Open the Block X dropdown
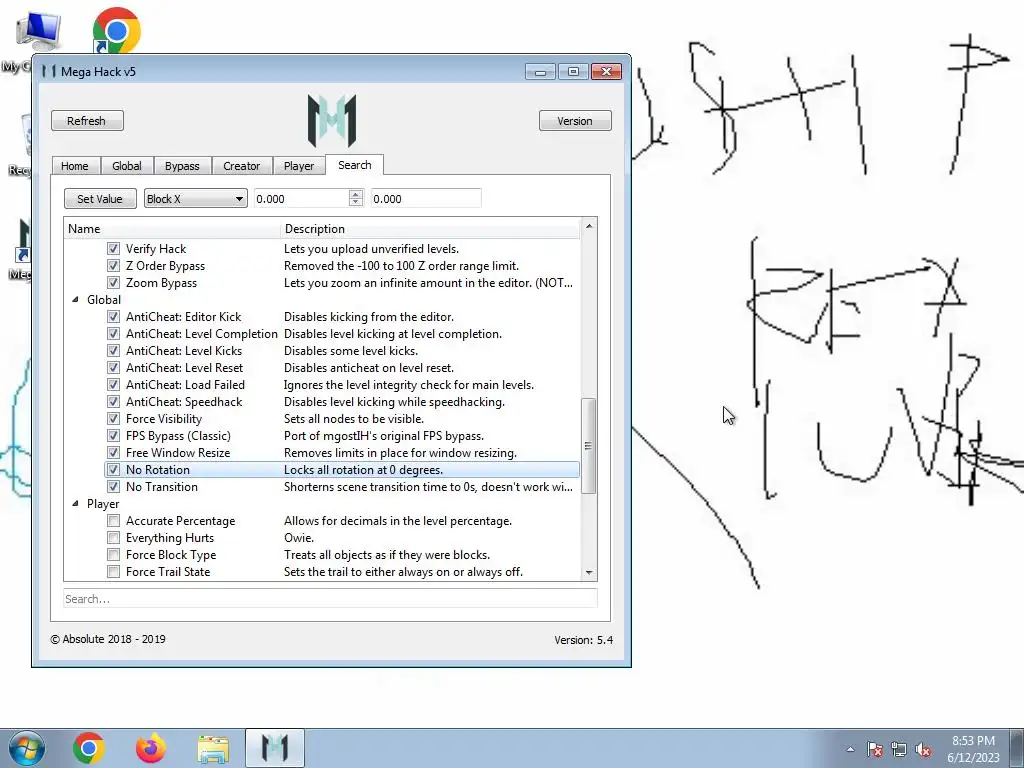Viewport: 1024px width, 768px height. coord(195,199)
